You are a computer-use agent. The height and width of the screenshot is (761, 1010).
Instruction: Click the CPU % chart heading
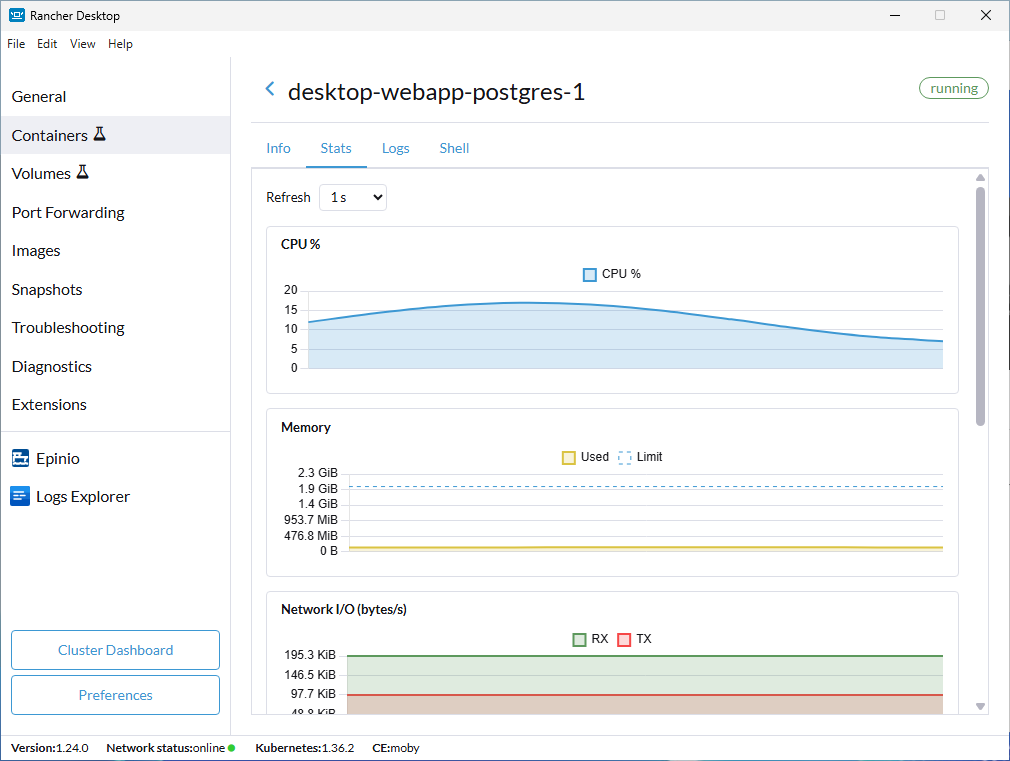(301, 244)
